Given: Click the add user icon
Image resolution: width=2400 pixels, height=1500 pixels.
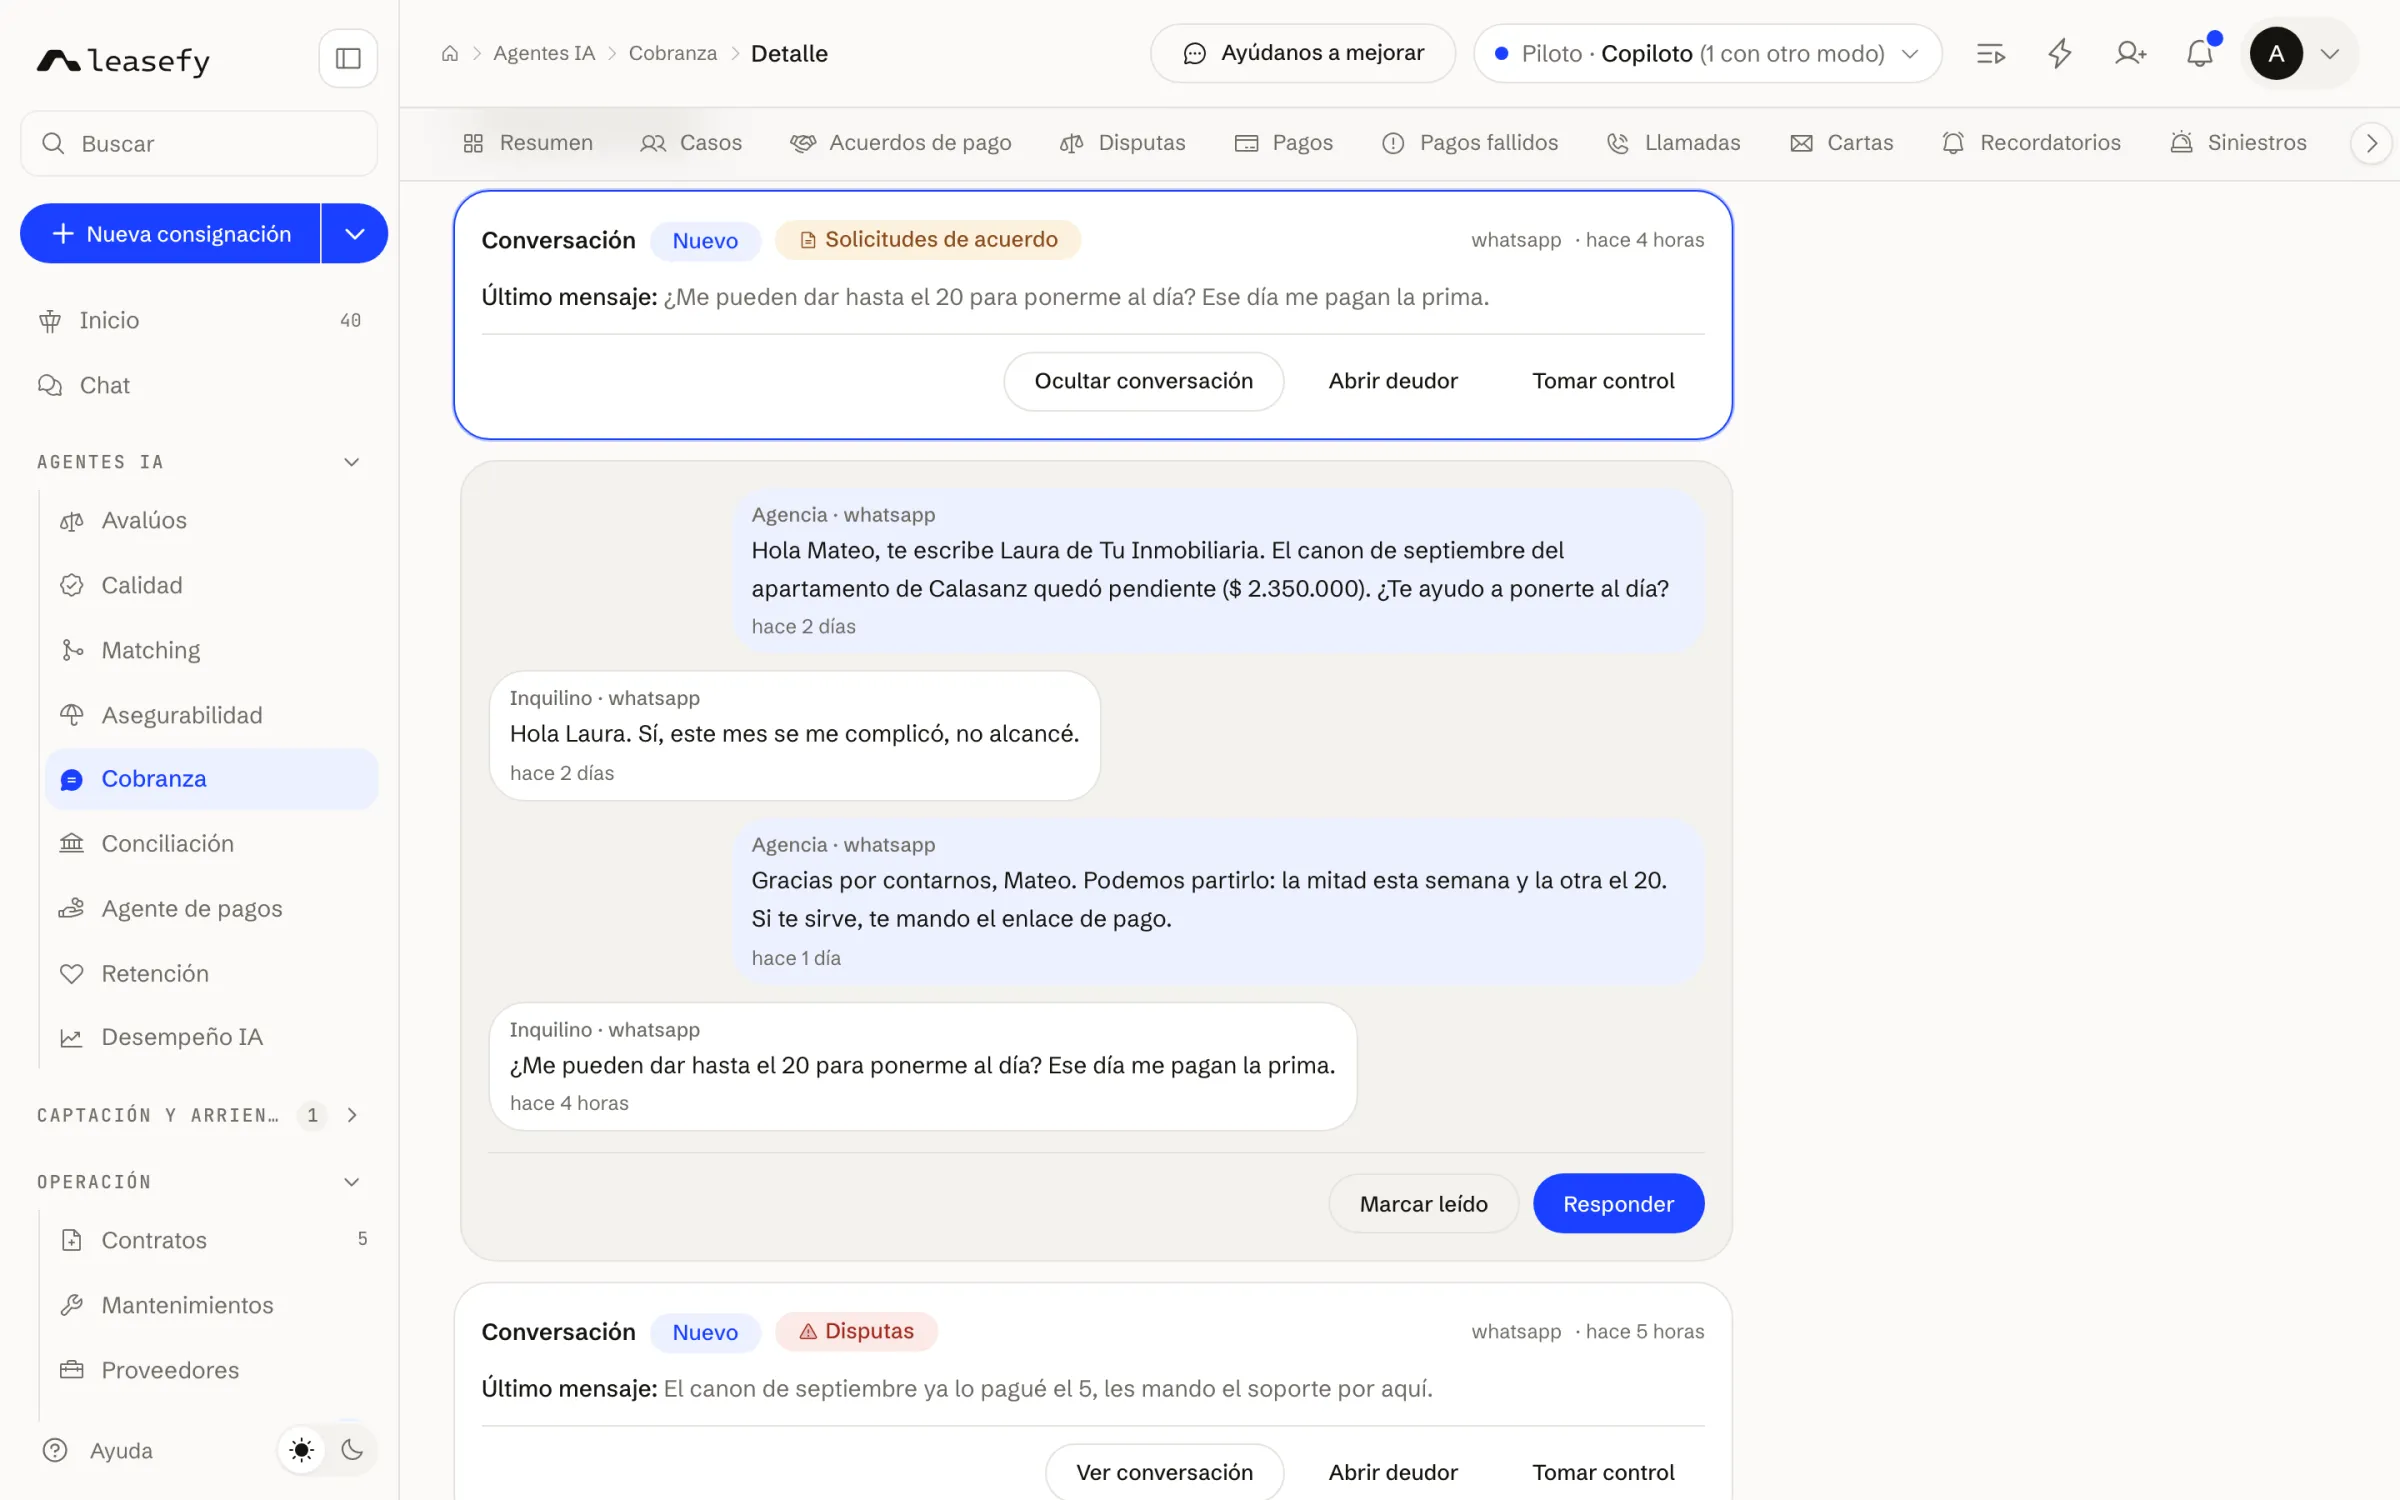Looking at the screenshot, I should point(2130,54).
